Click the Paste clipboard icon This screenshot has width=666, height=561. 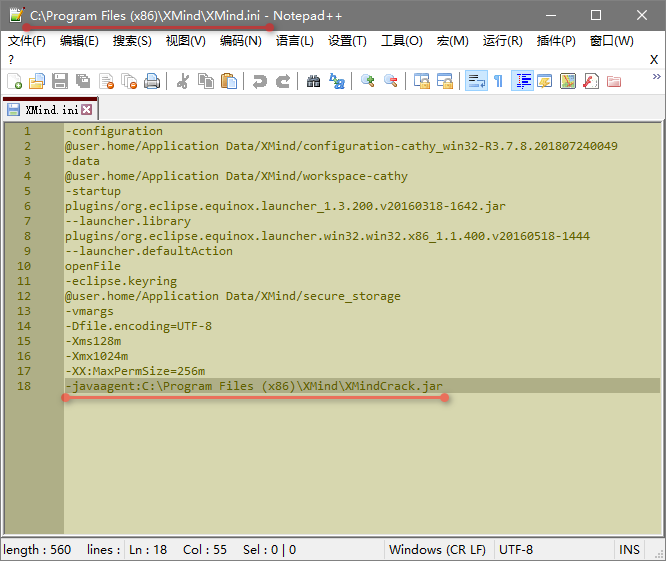229,81
